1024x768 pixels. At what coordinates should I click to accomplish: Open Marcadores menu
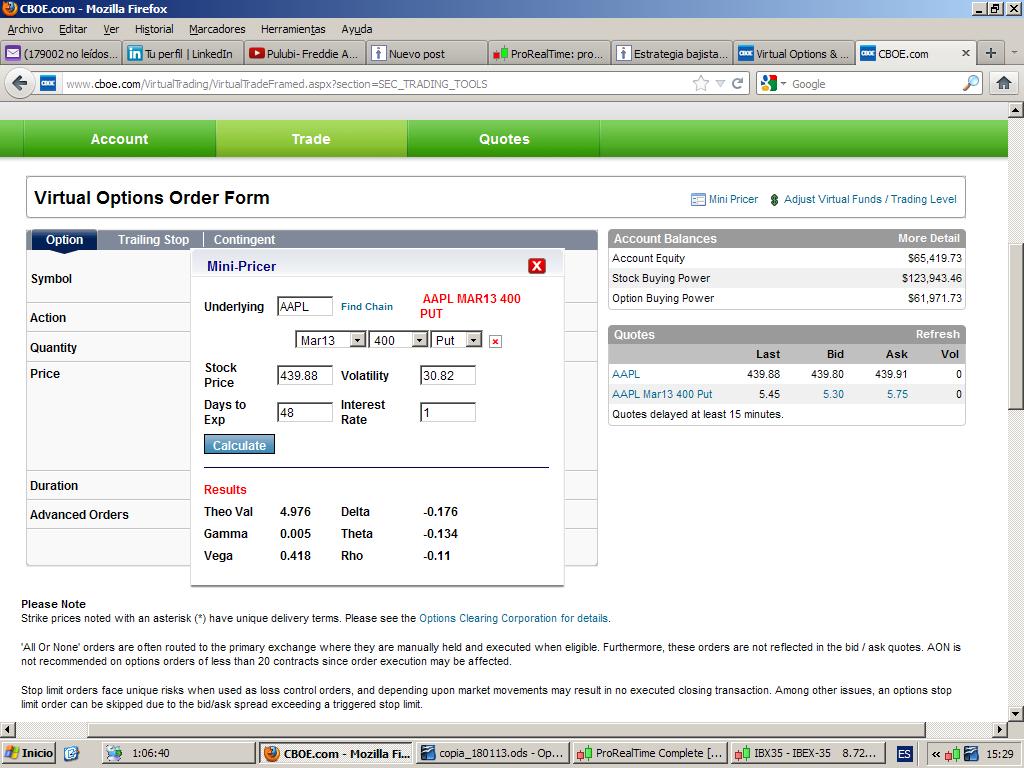click(x=217, y=29)
